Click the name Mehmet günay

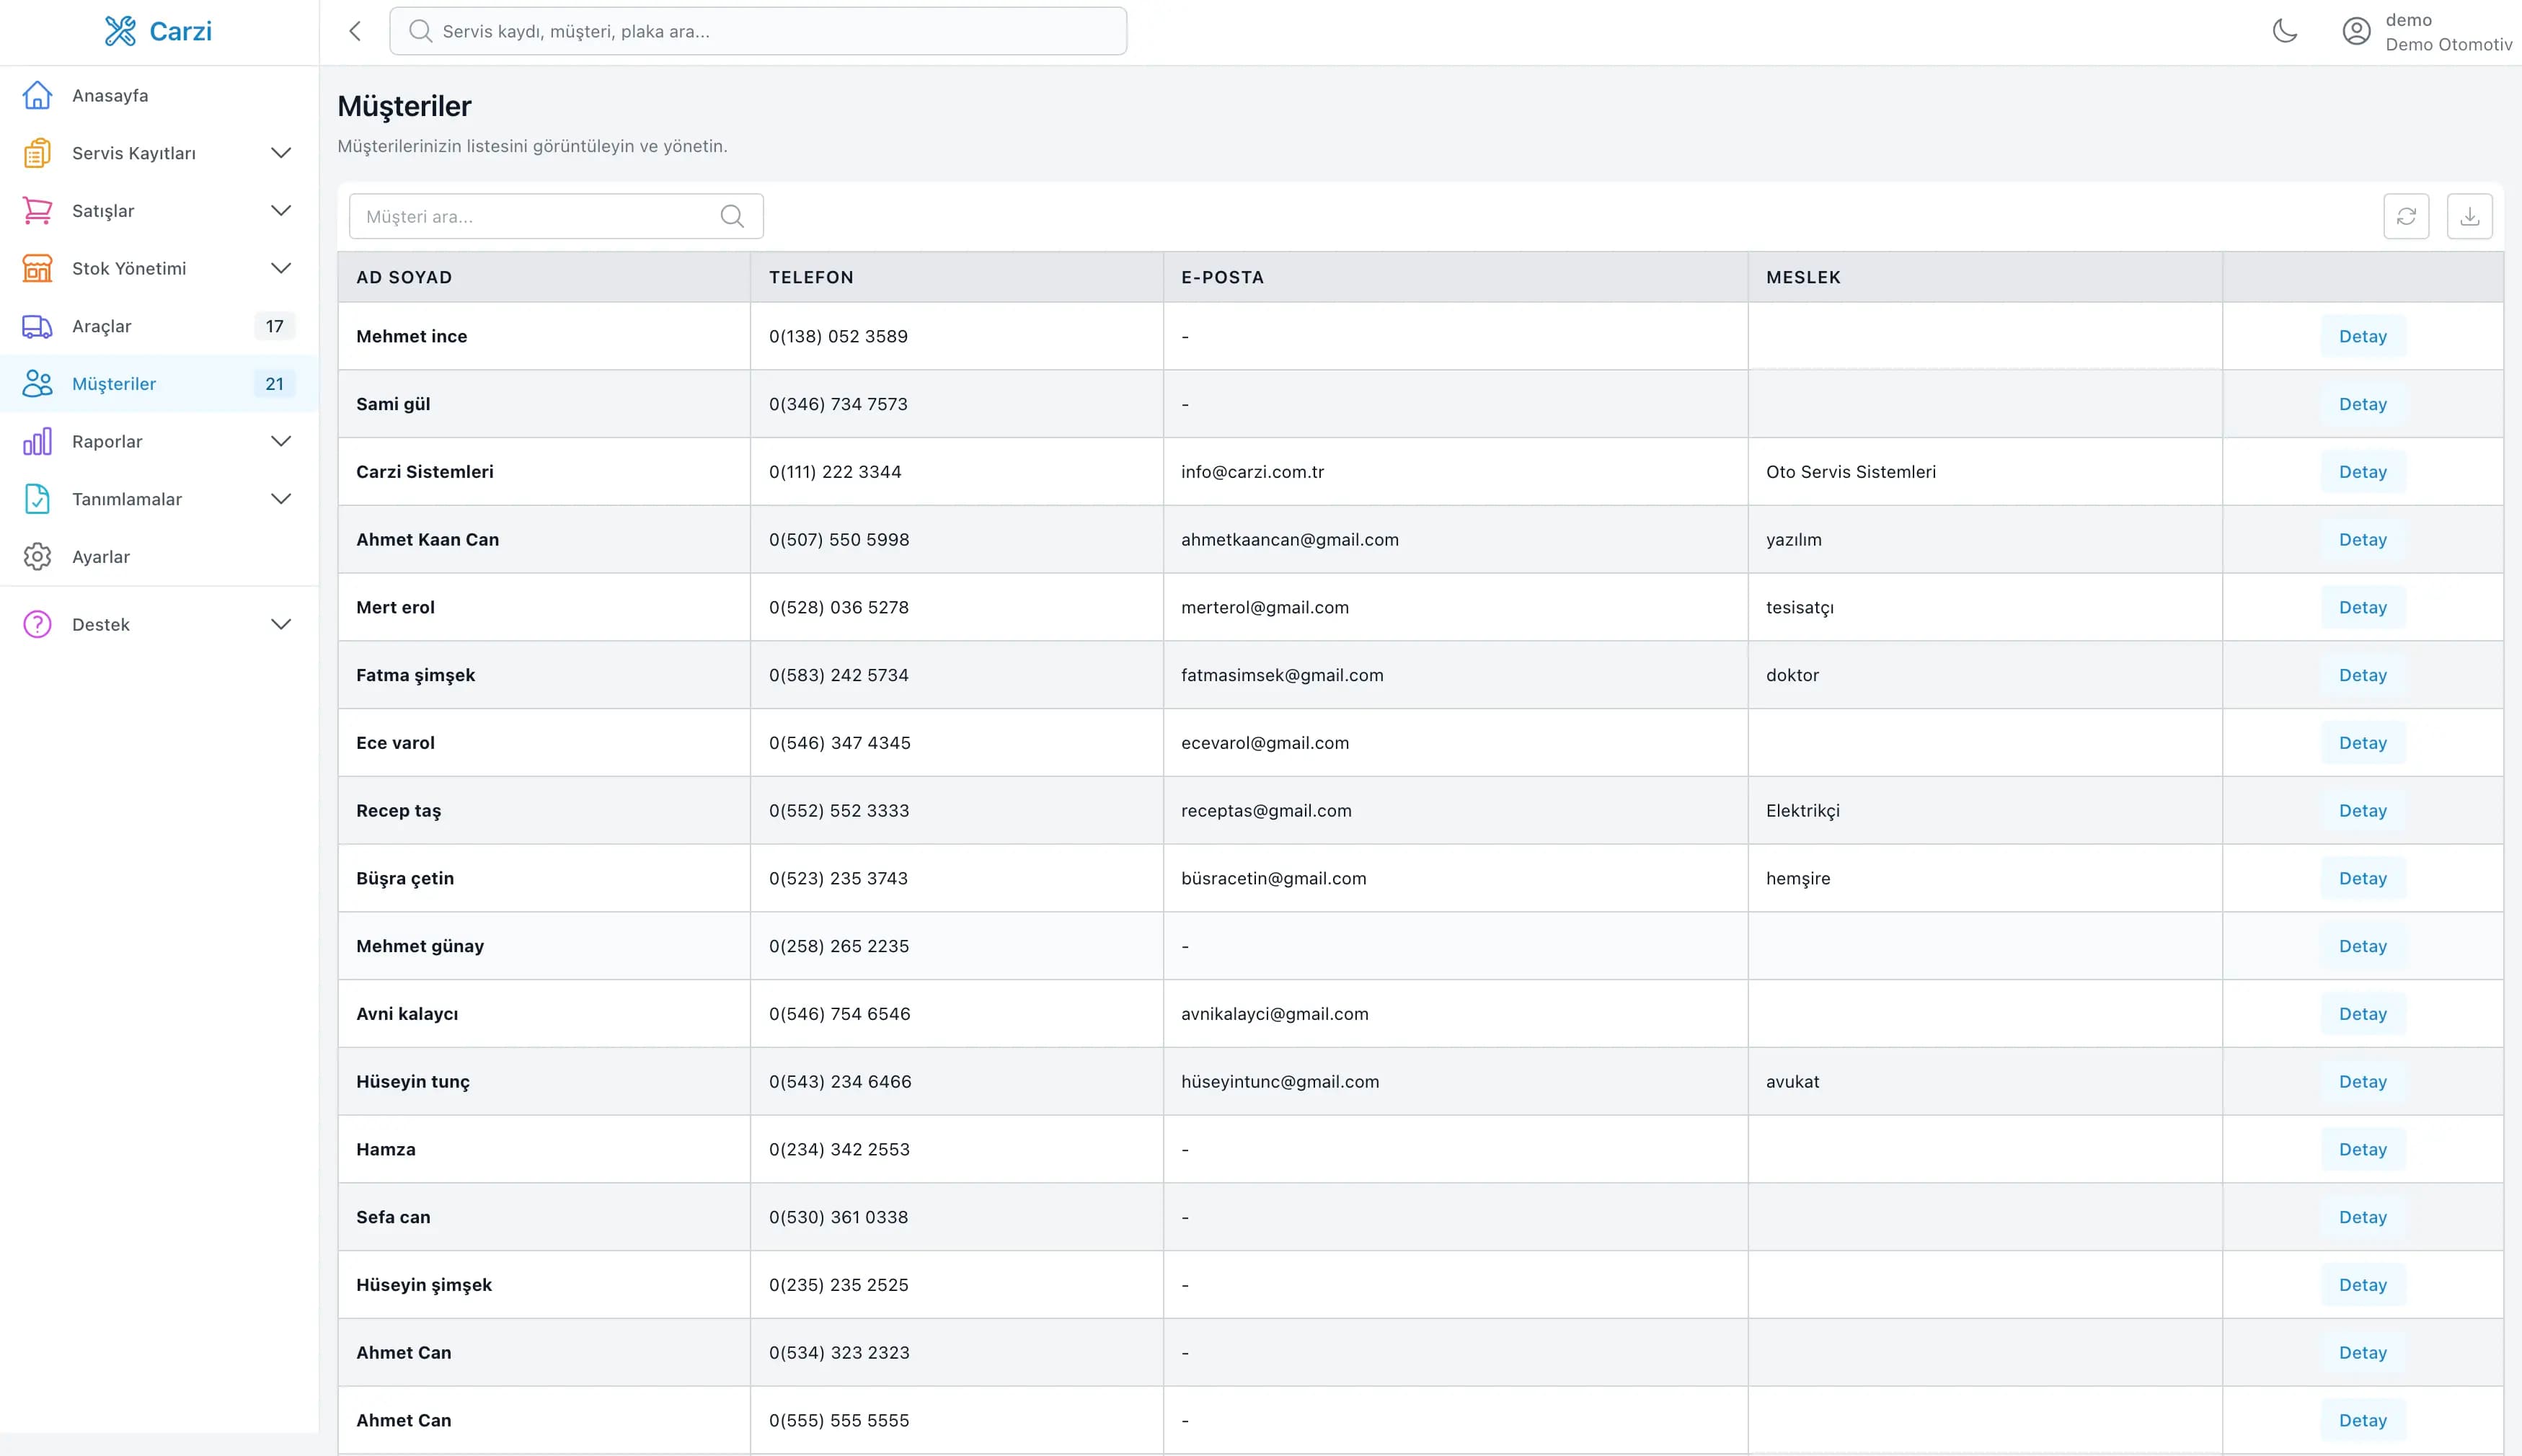[x=420, y=946]
